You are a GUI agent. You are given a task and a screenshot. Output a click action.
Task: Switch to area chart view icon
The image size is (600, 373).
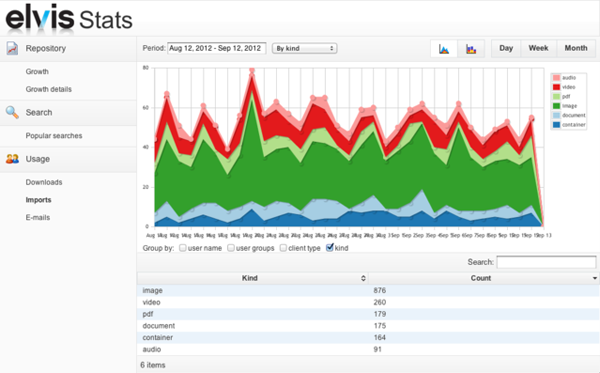pyautogui.click(x=444, y=49)
